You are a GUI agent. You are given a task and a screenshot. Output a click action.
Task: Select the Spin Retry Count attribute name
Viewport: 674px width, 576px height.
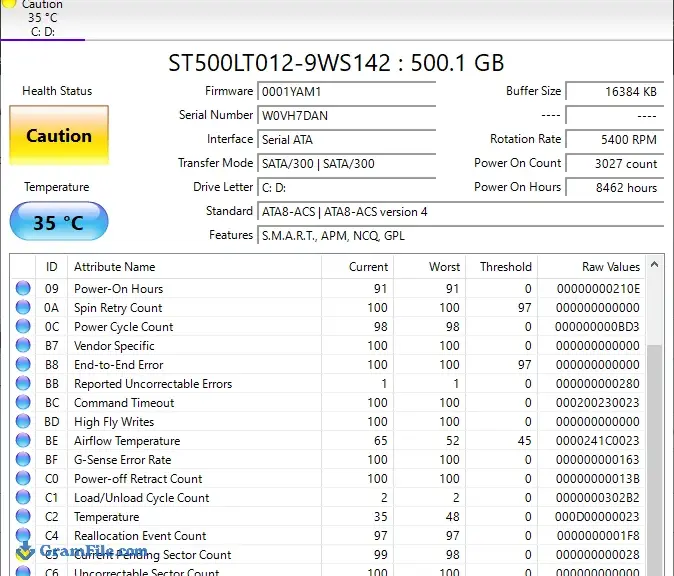point(118,308)
